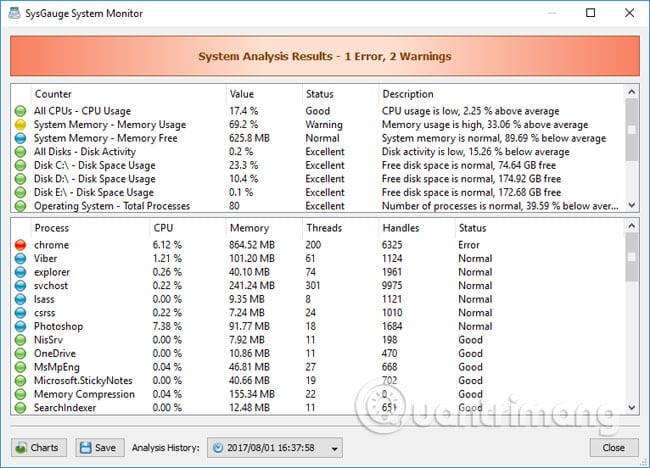The image size is (650, 468).
Task: Click the green icon for Microsoft.StickyNotes process
Action: point(20,381)
